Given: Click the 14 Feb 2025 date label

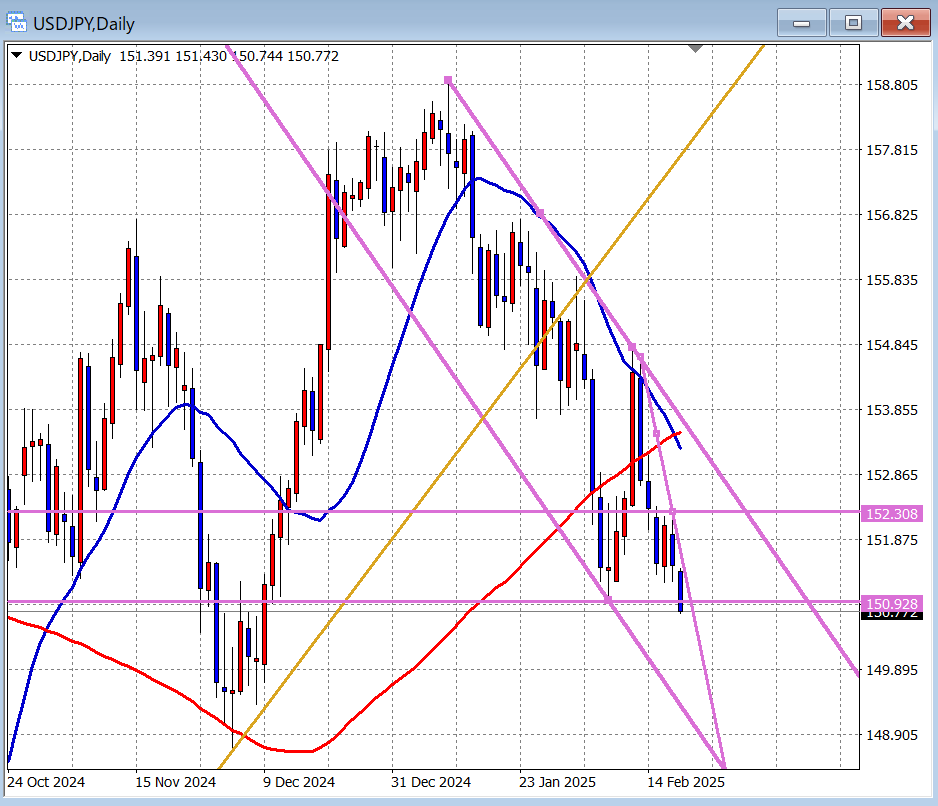Looking at the screenshot, I should (686, 782).
